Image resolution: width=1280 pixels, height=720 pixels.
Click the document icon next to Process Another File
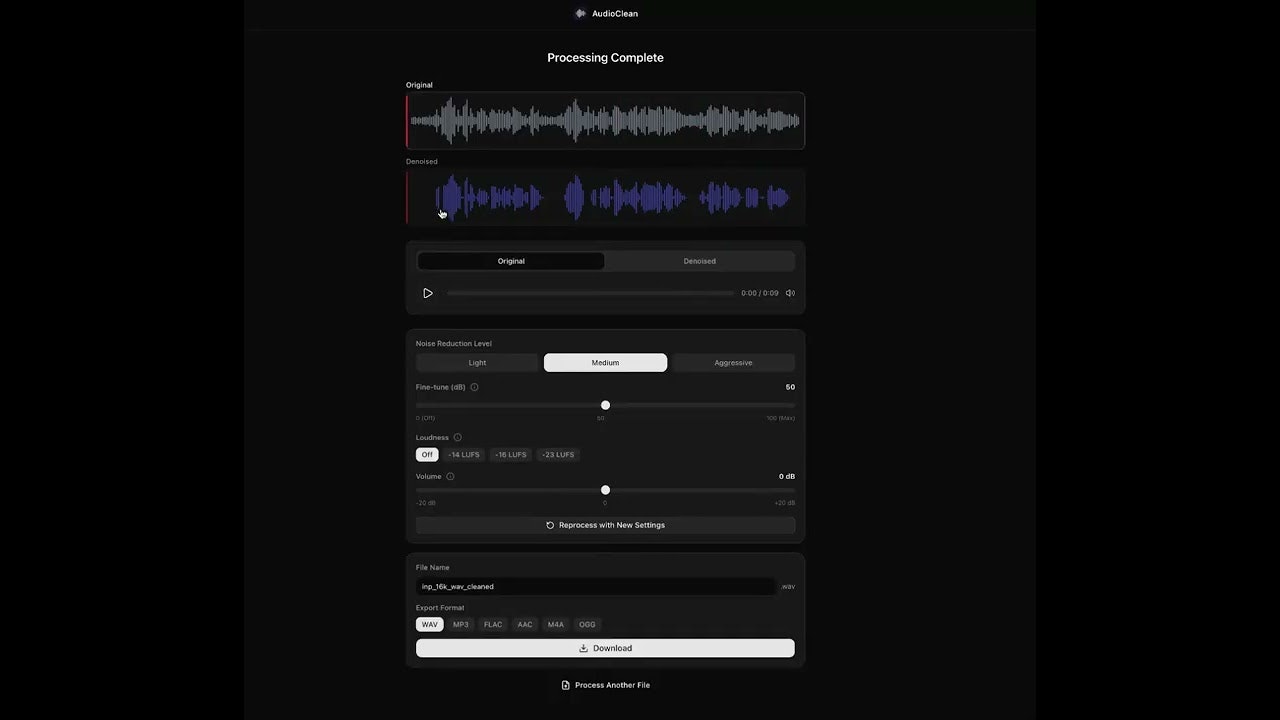click(565, 685)
